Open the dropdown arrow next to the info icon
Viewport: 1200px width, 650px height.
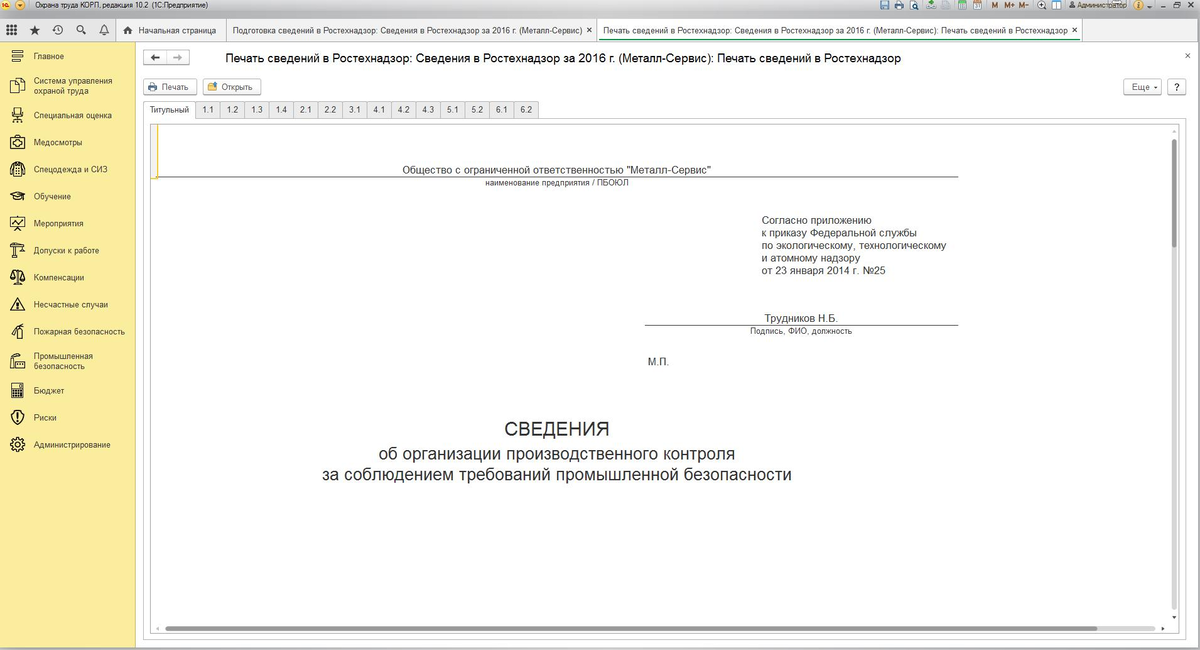[1148, 5]
